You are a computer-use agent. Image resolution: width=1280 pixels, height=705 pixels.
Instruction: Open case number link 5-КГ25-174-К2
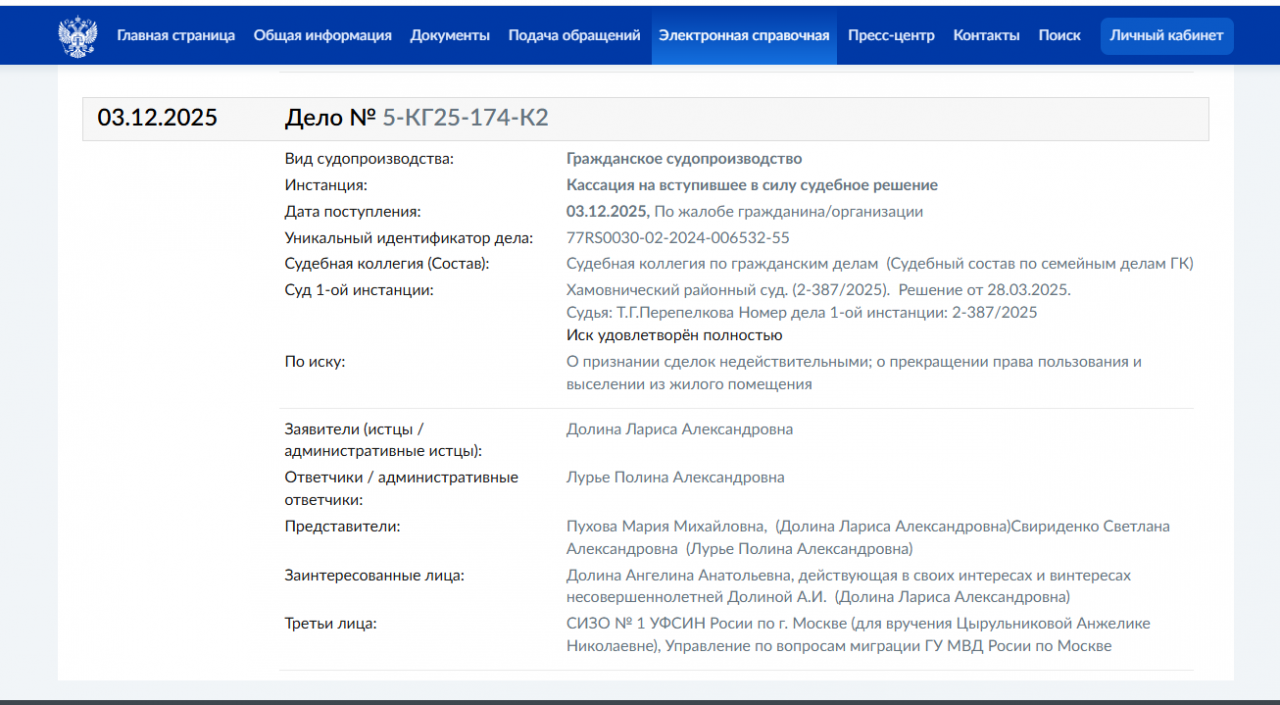point(465,118)
